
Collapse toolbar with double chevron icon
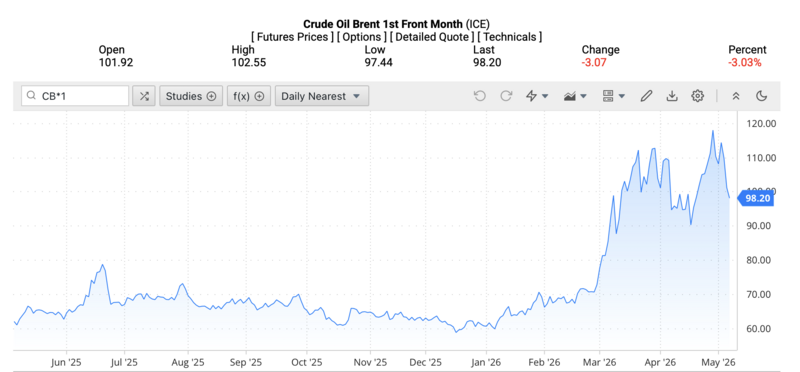[x=736, y=96]
